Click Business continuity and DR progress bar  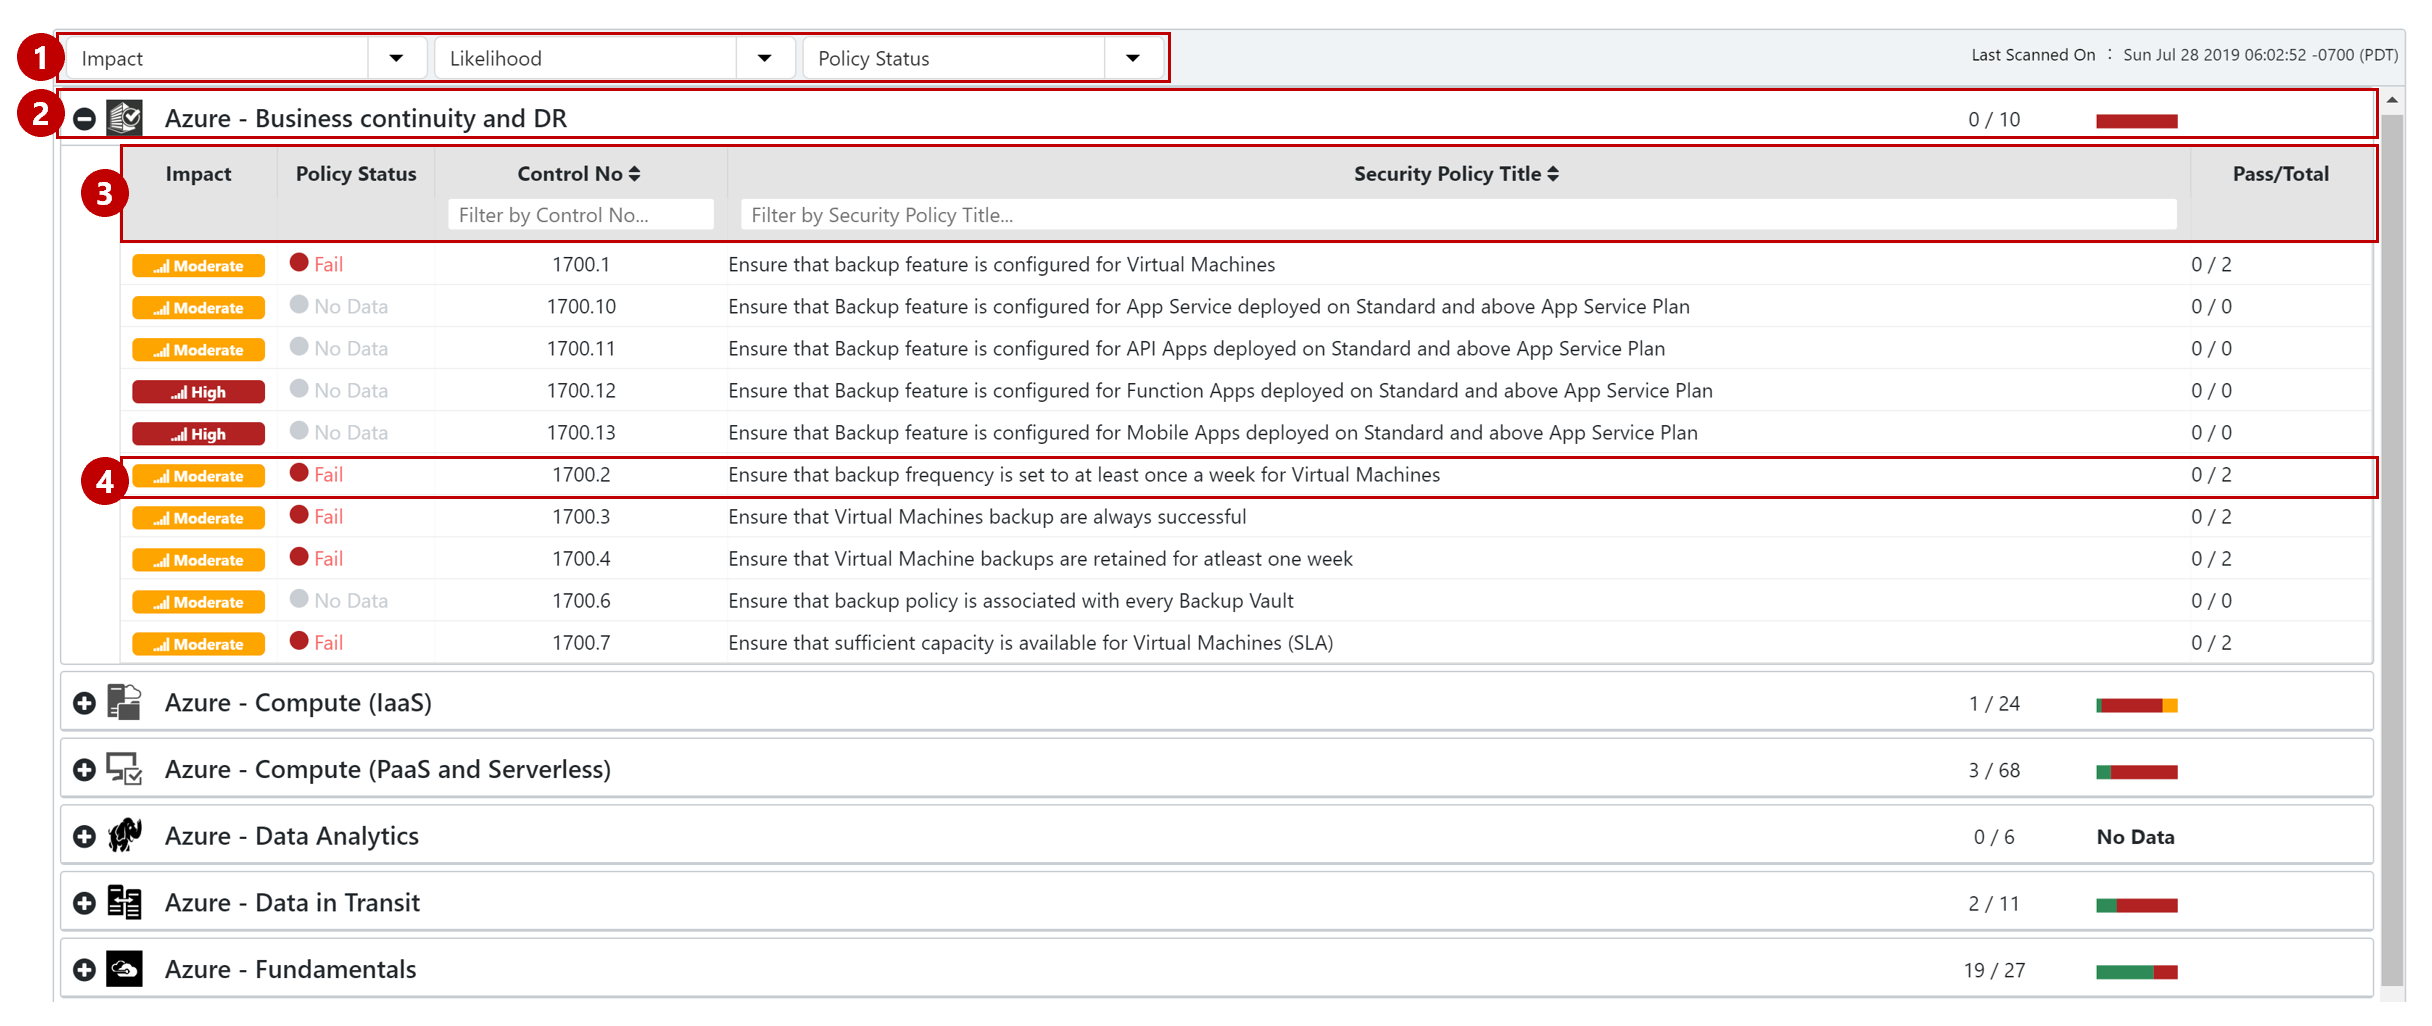click(x=2137, y=121)
